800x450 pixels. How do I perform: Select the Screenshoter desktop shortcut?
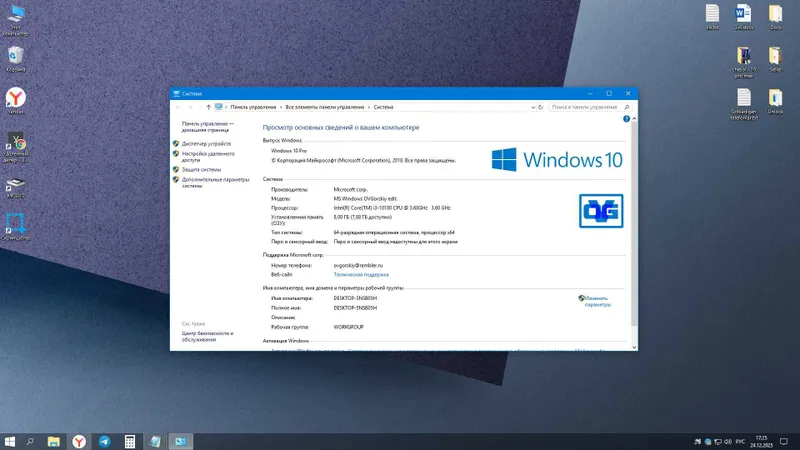(x=16, y=227)
